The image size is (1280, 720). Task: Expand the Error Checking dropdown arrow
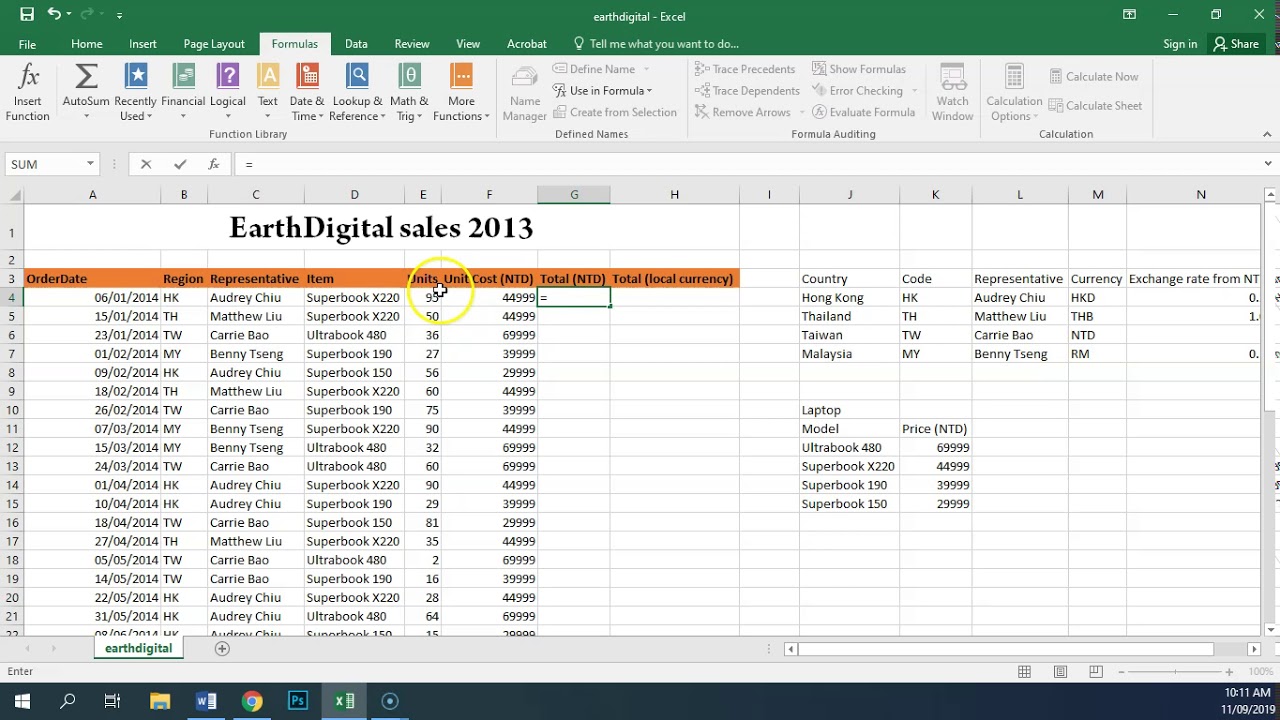click(914, 91)
